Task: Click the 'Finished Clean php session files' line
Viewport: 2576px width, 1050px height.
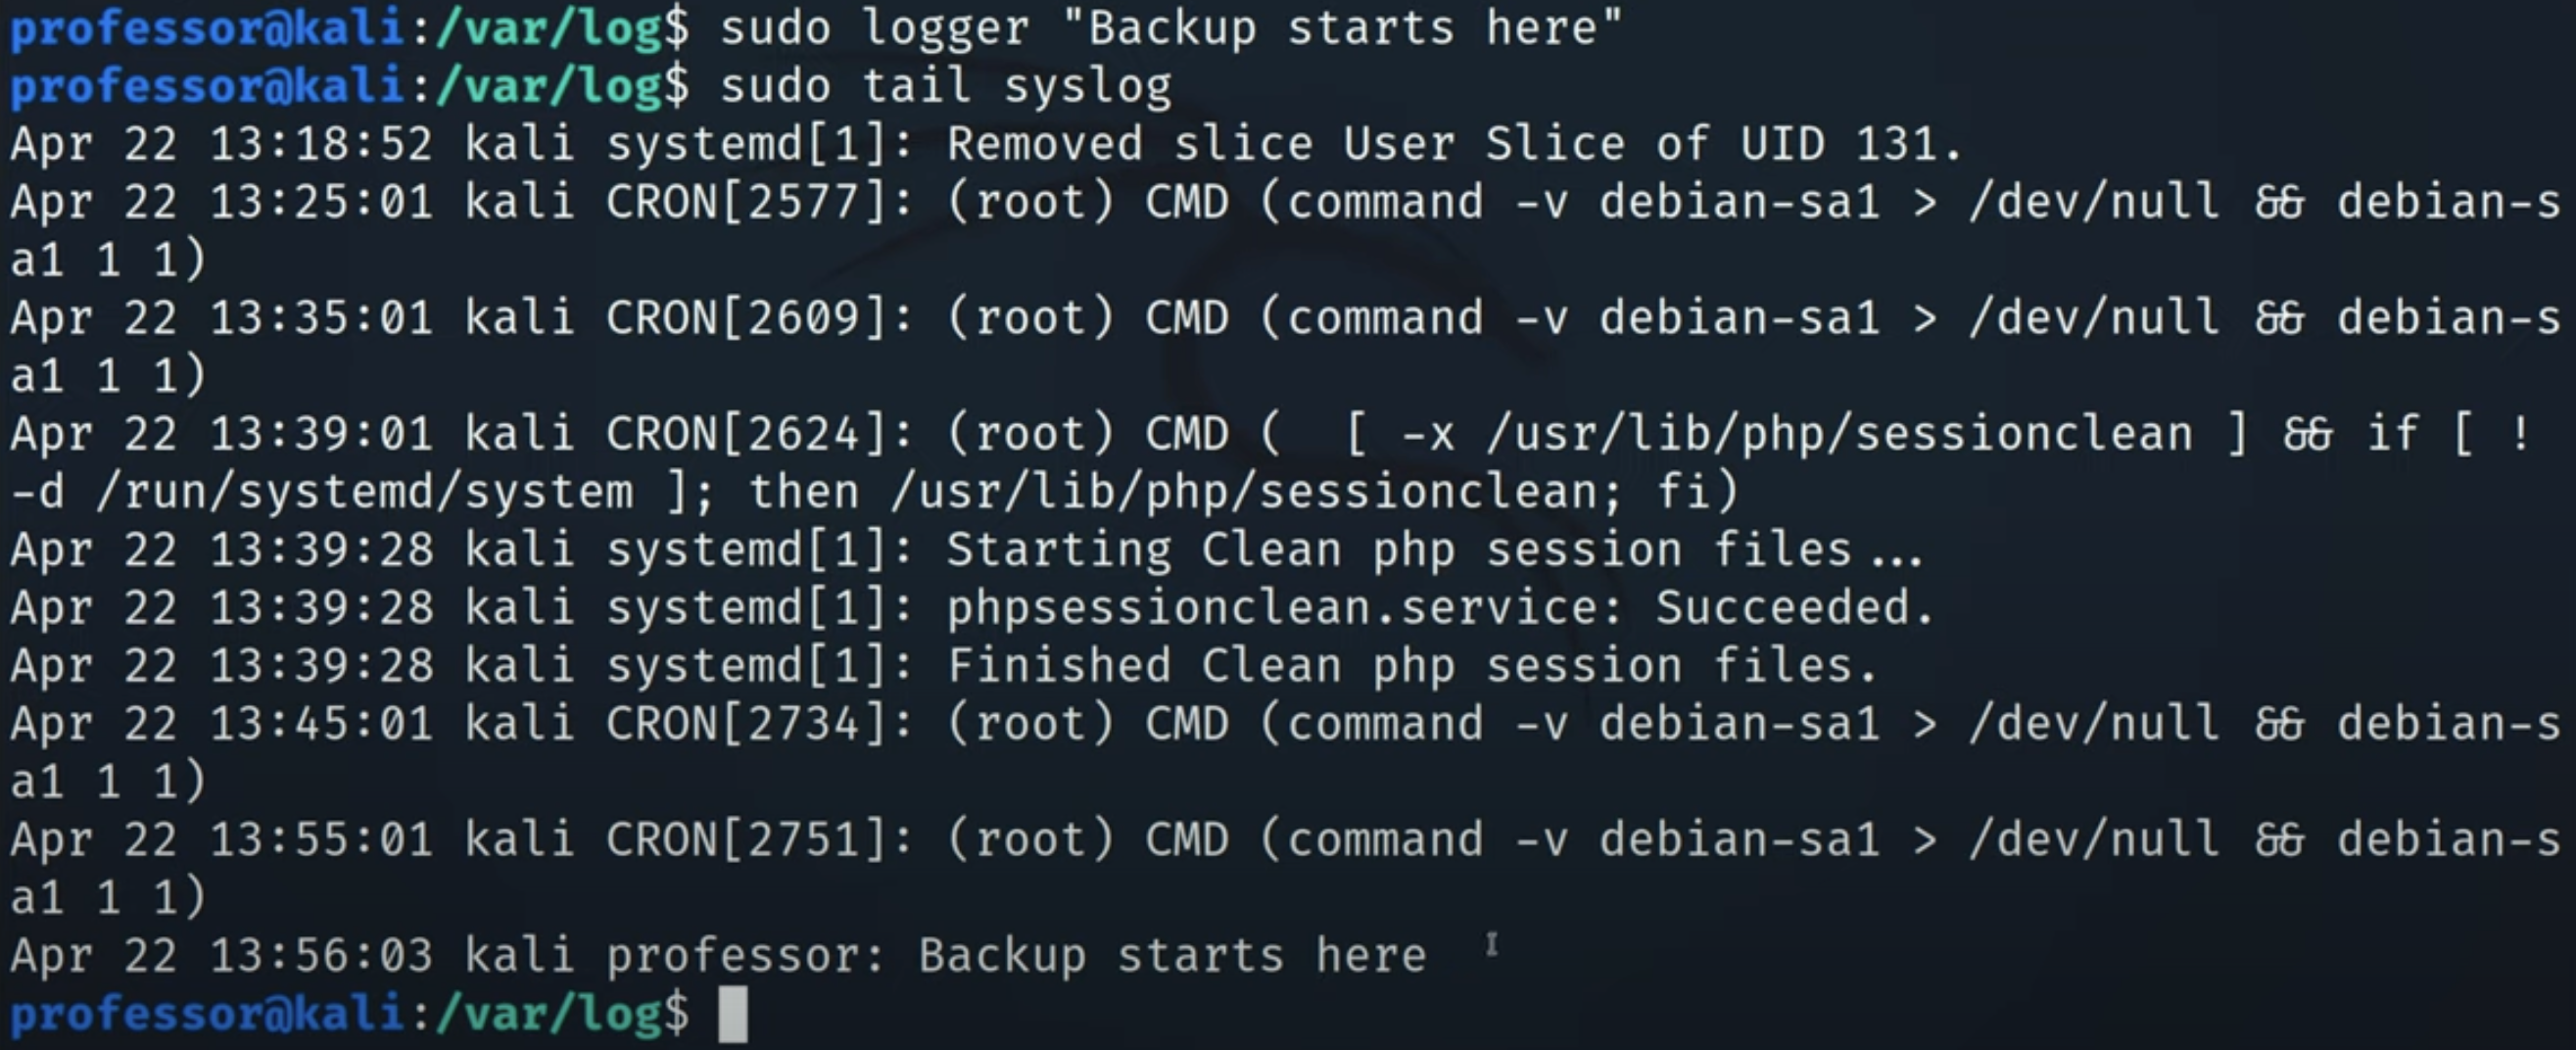Action: [944, 665]
